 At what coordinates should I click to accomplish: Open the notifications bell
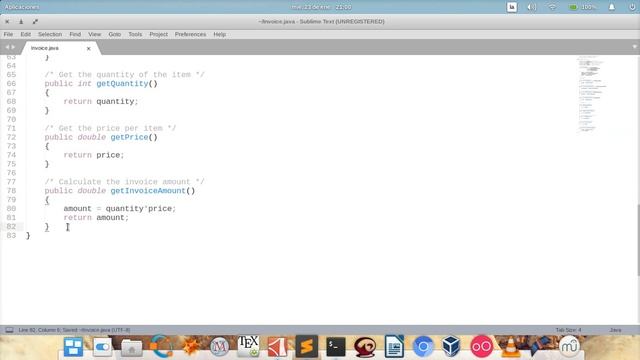(611, 7)
